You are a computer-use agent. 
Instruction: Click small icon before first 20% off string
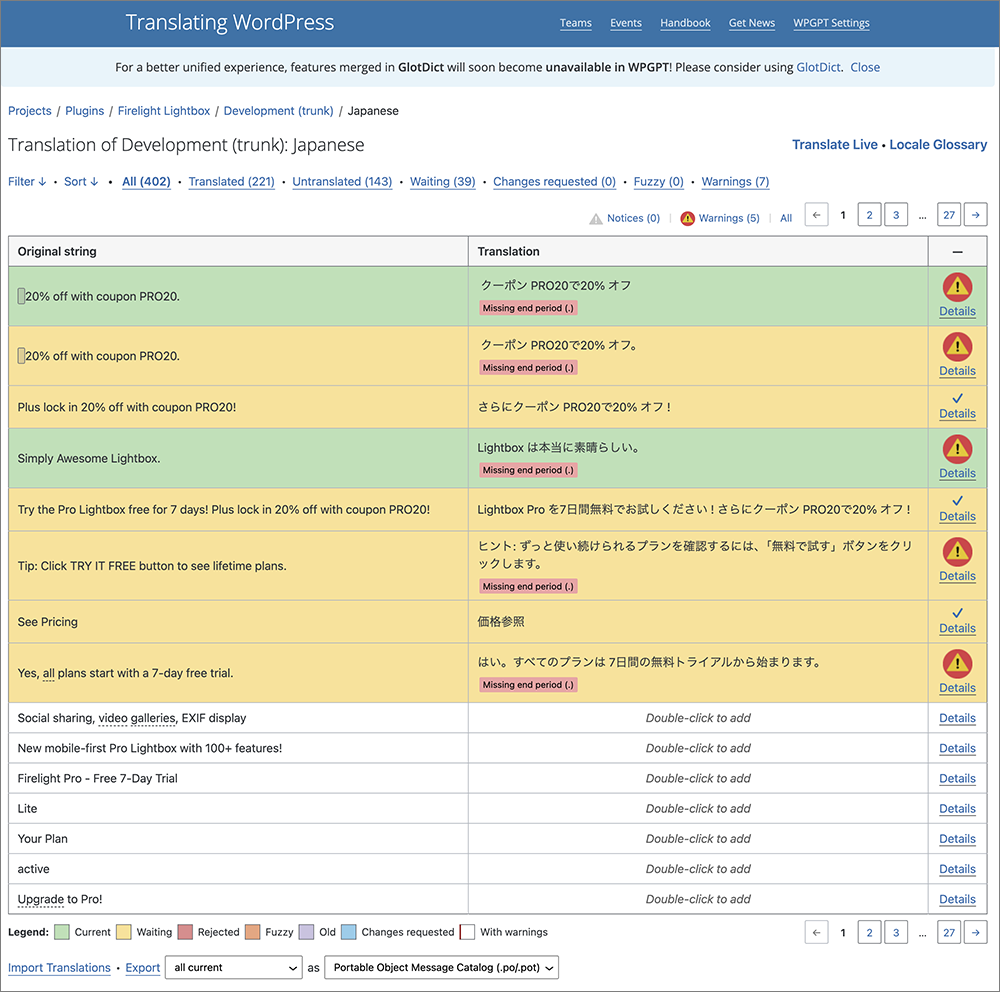pyautogui.click(x=21, y=296)
